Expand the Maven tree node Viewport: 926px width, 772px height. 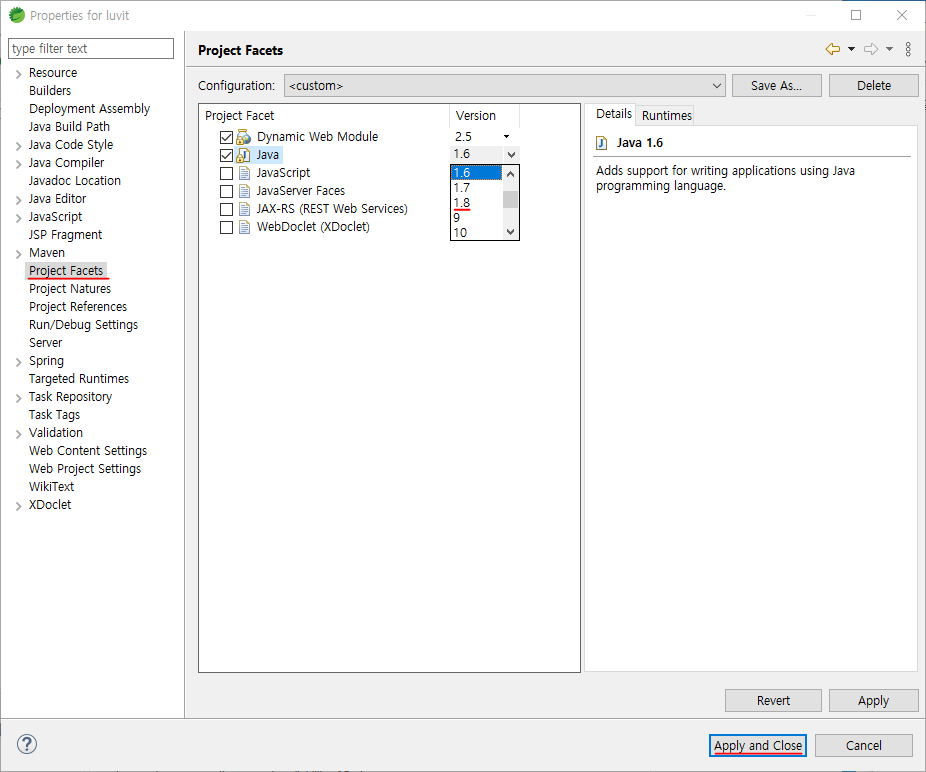[x=18, y=253]
